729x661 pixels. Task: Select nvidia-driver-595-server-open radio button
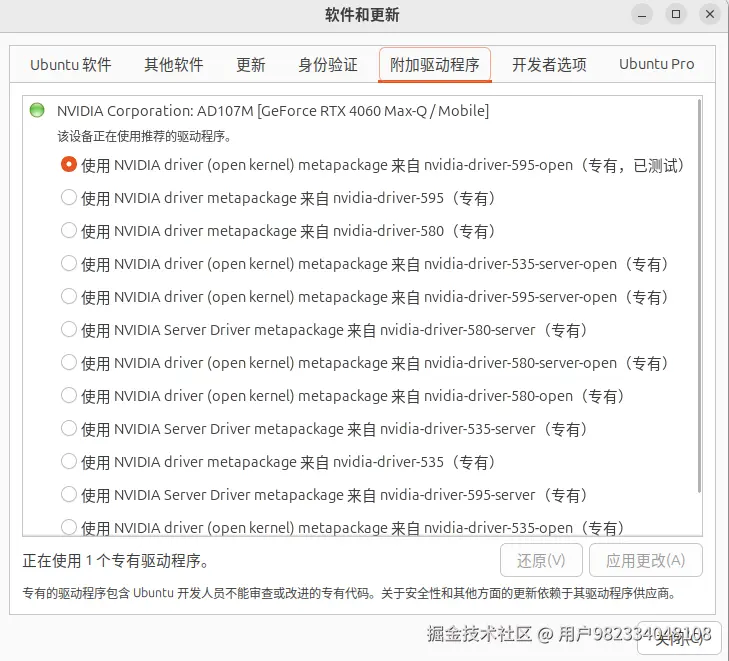[69, 297]
